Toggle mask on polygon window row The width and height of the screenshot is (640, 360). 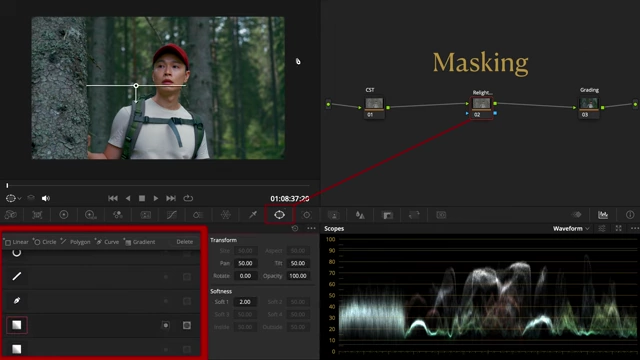187,277
